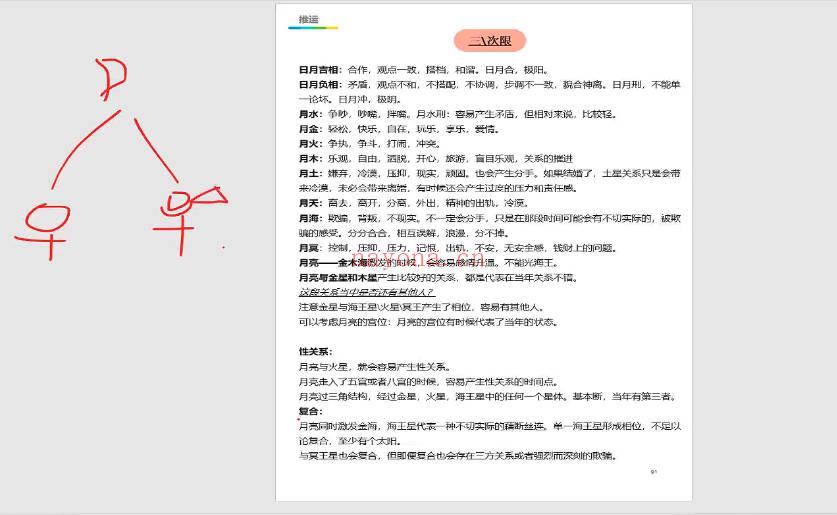Click the phrase '当年有第三者'

(x=642, y=397)
